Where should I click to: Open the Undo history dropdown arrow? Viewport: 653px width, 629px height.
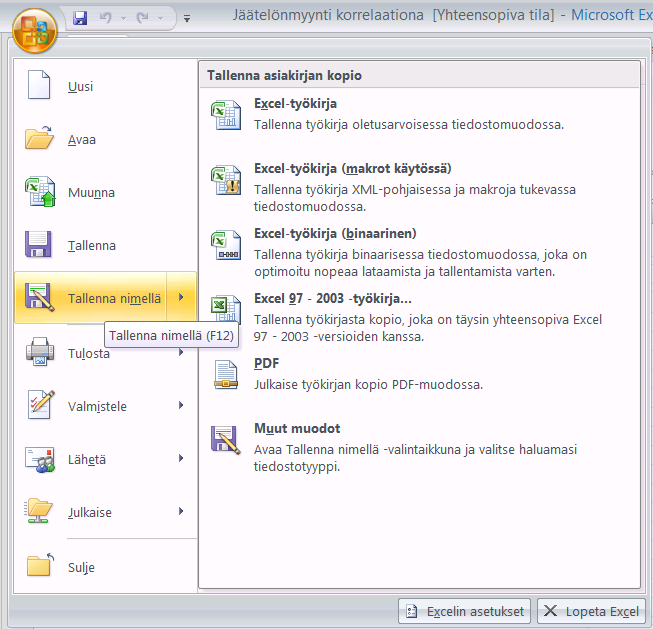(x=123, y=18)
